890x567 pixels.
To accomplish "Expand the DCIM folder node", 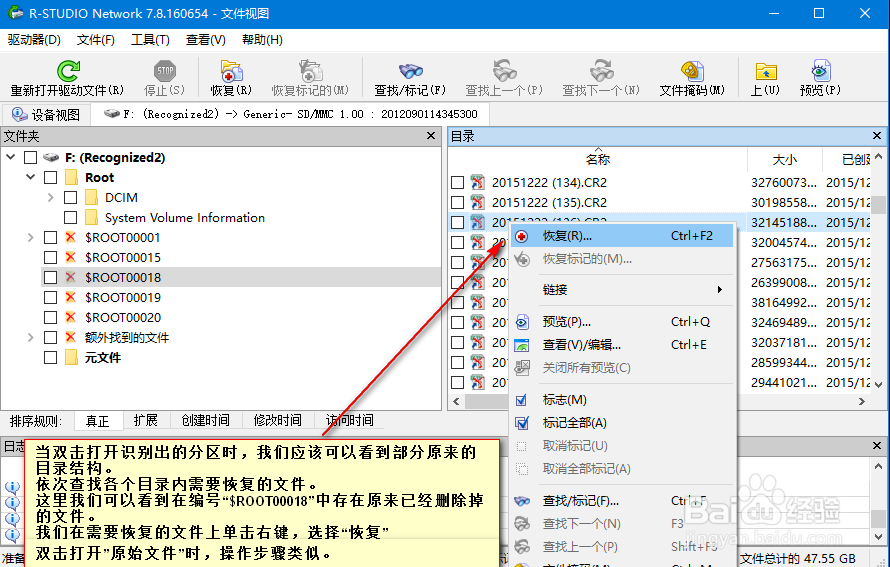I will tap(51, 198).
